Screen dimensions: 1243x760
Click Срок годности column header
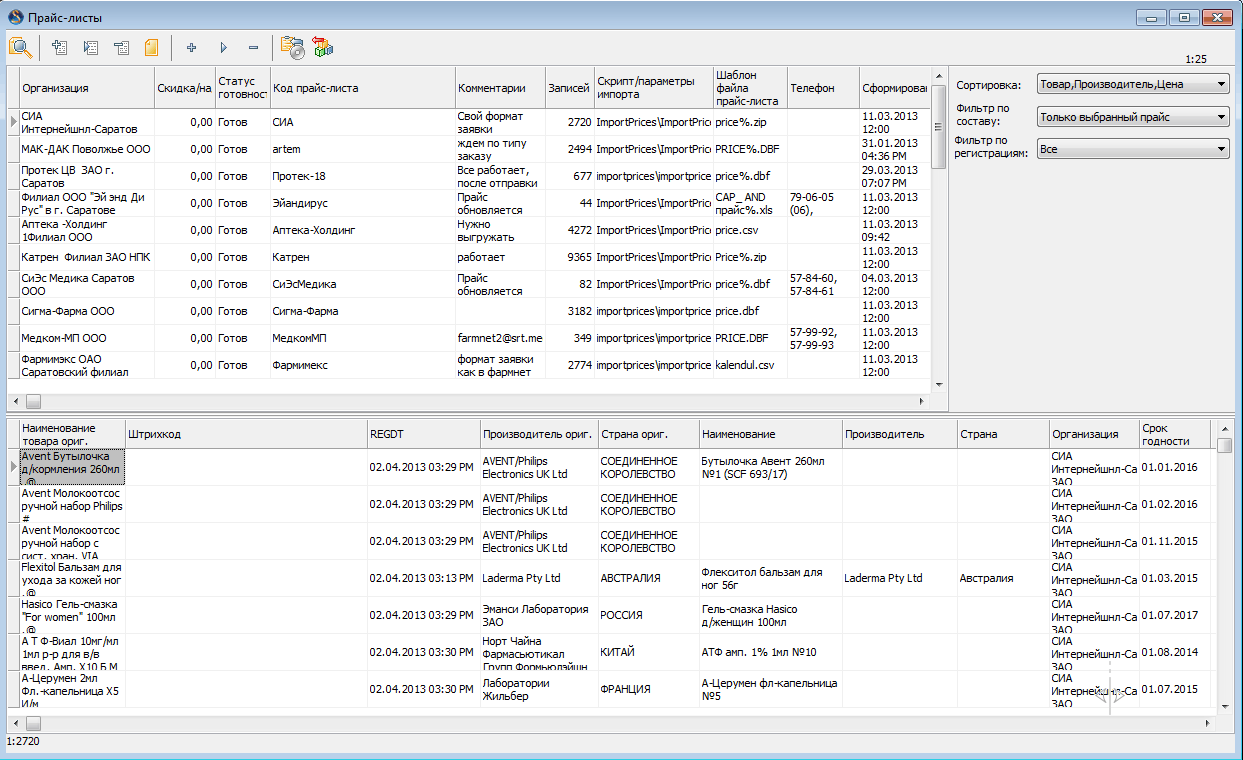[x=1174, y=435]
